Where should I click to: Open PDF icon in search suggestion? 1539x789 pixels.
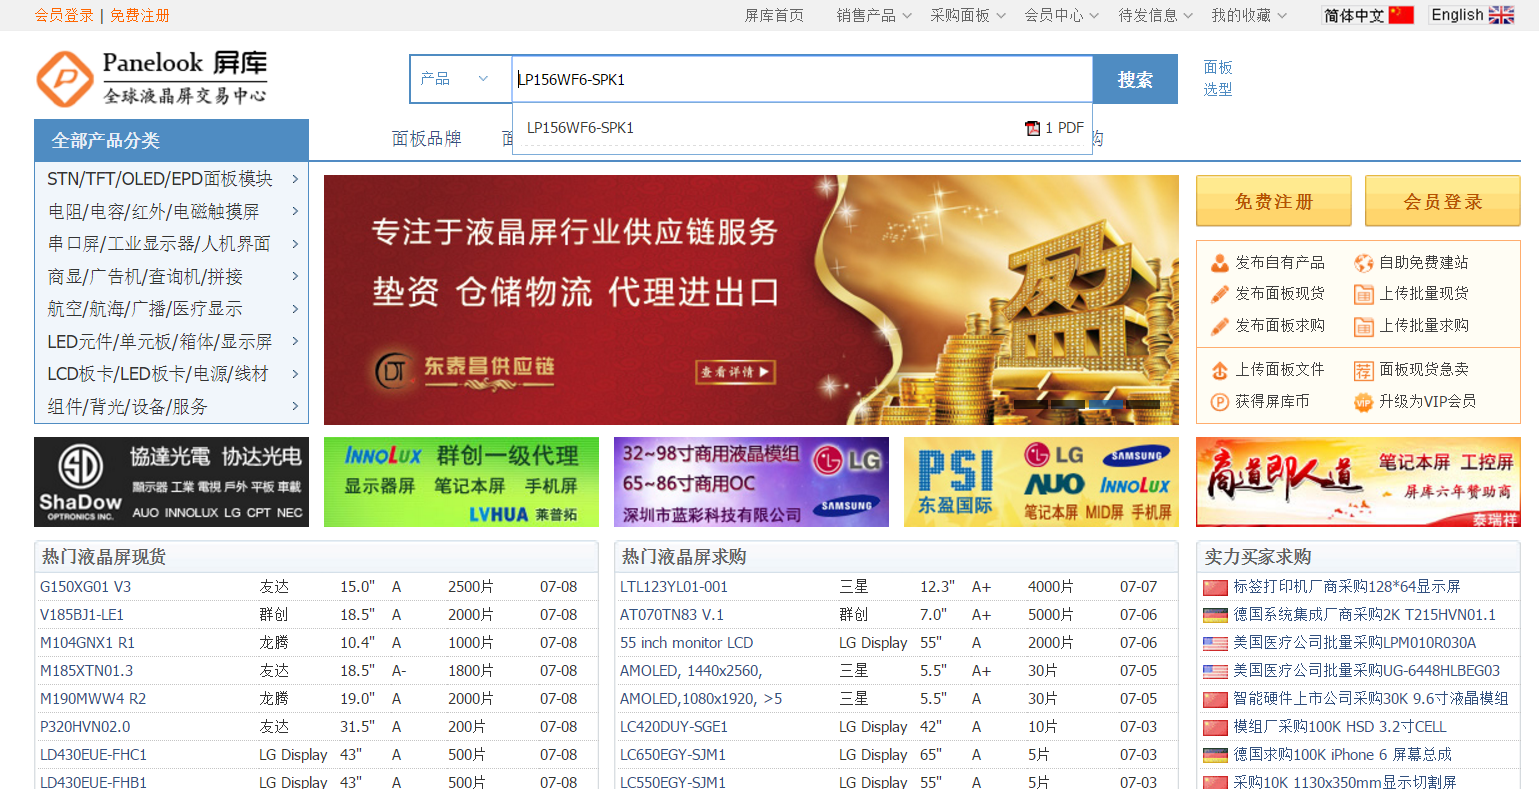click(x=1033, y=128)
